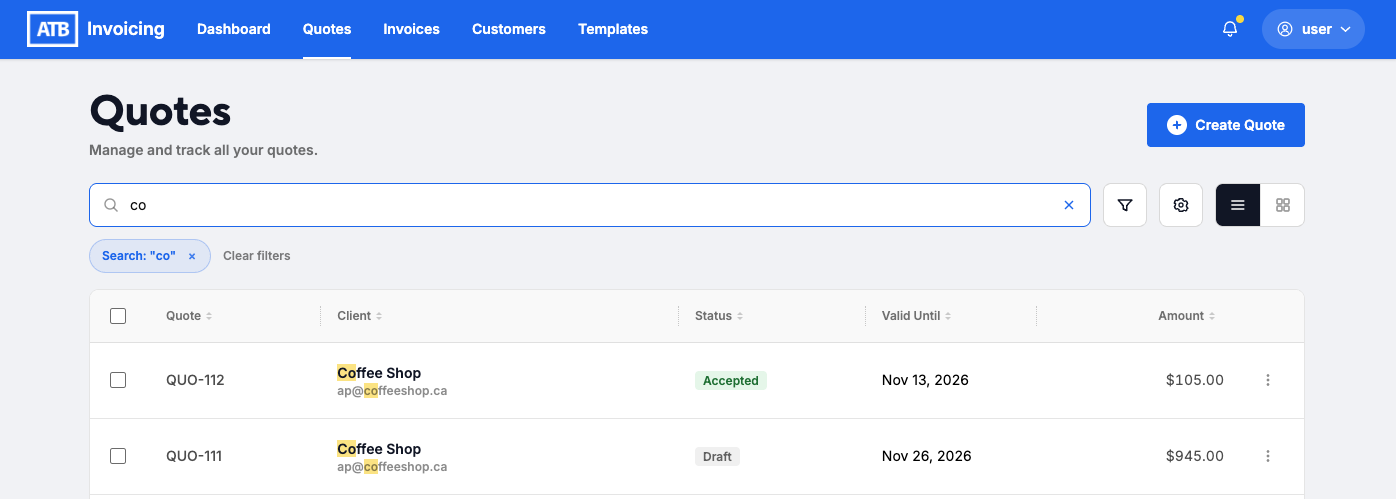Sort by the Client column
Screen dimensions: 1396x499
360,316
